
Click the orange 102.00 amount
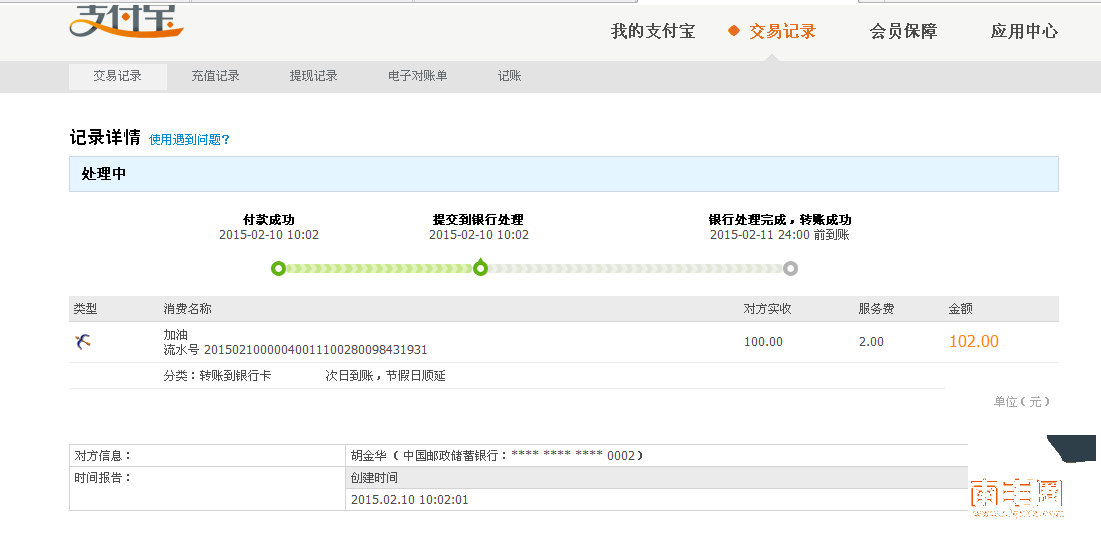click(x=973, y=342)
